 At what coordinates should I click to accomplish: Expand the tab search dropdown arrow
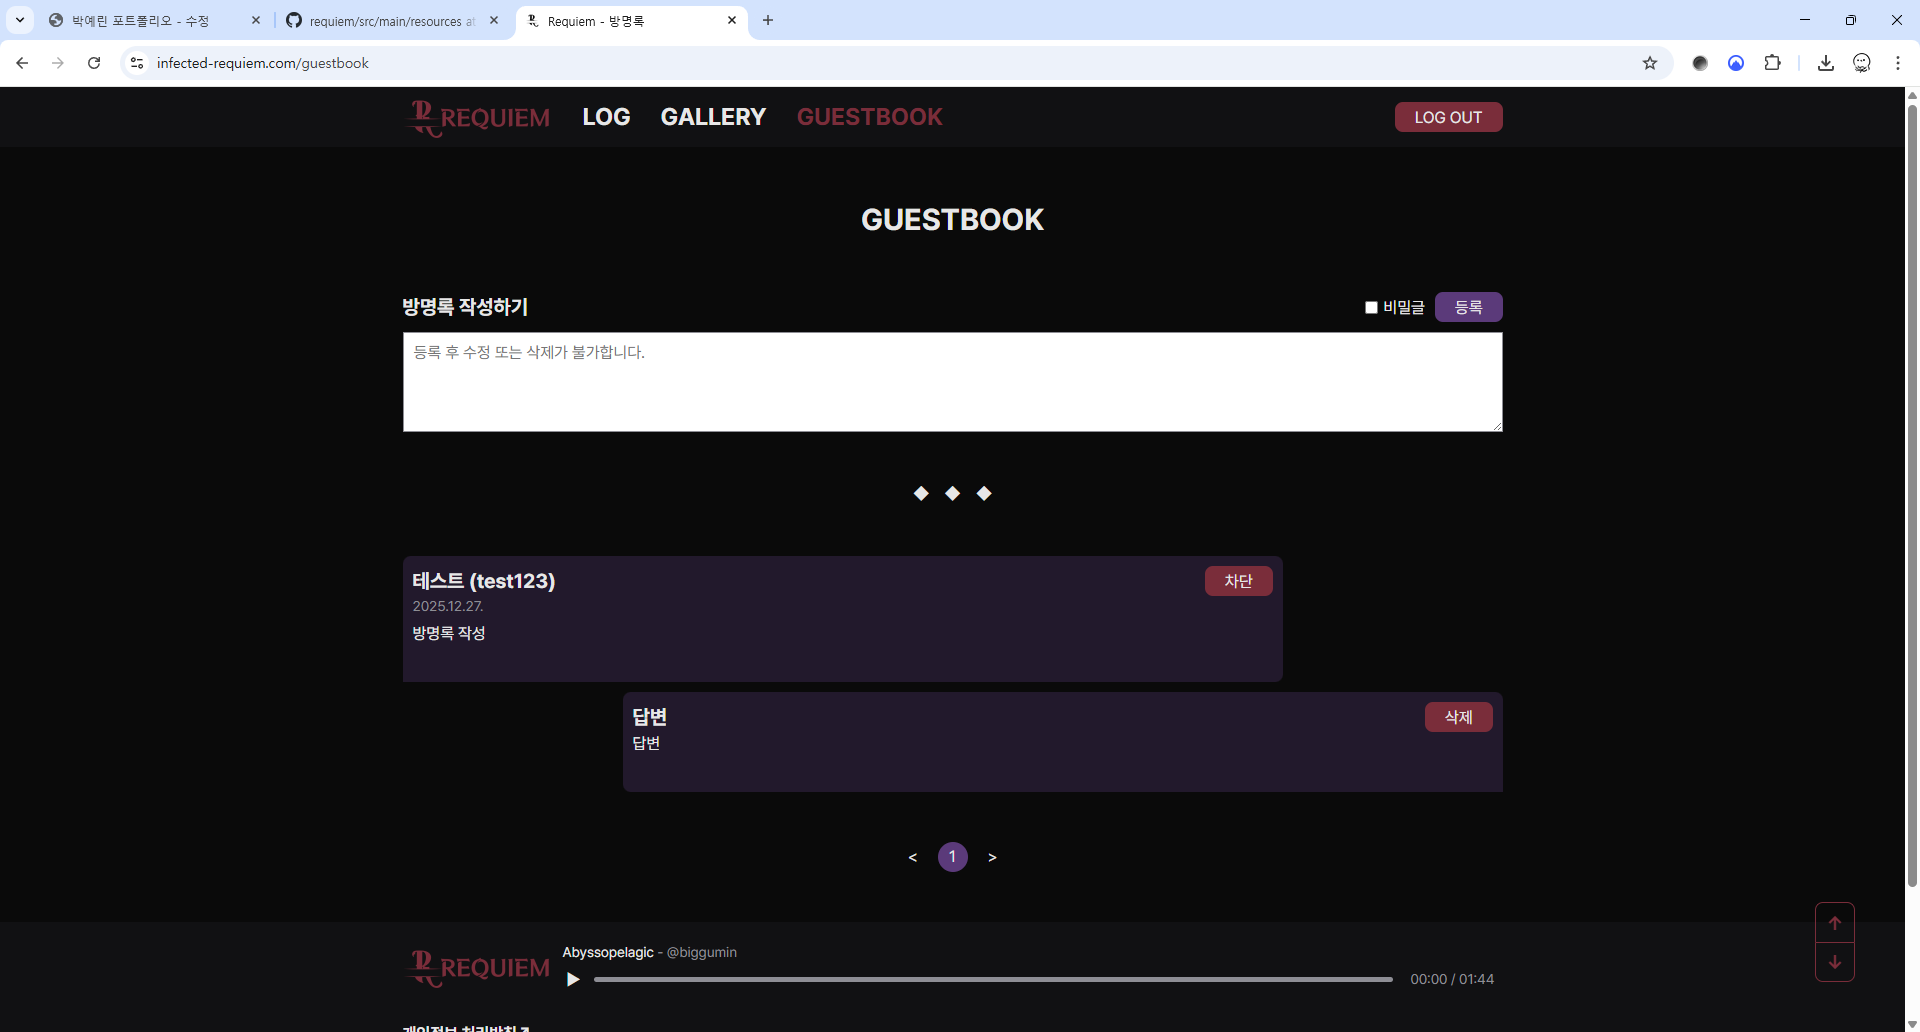pyautogui.click(x=20, y=20)
